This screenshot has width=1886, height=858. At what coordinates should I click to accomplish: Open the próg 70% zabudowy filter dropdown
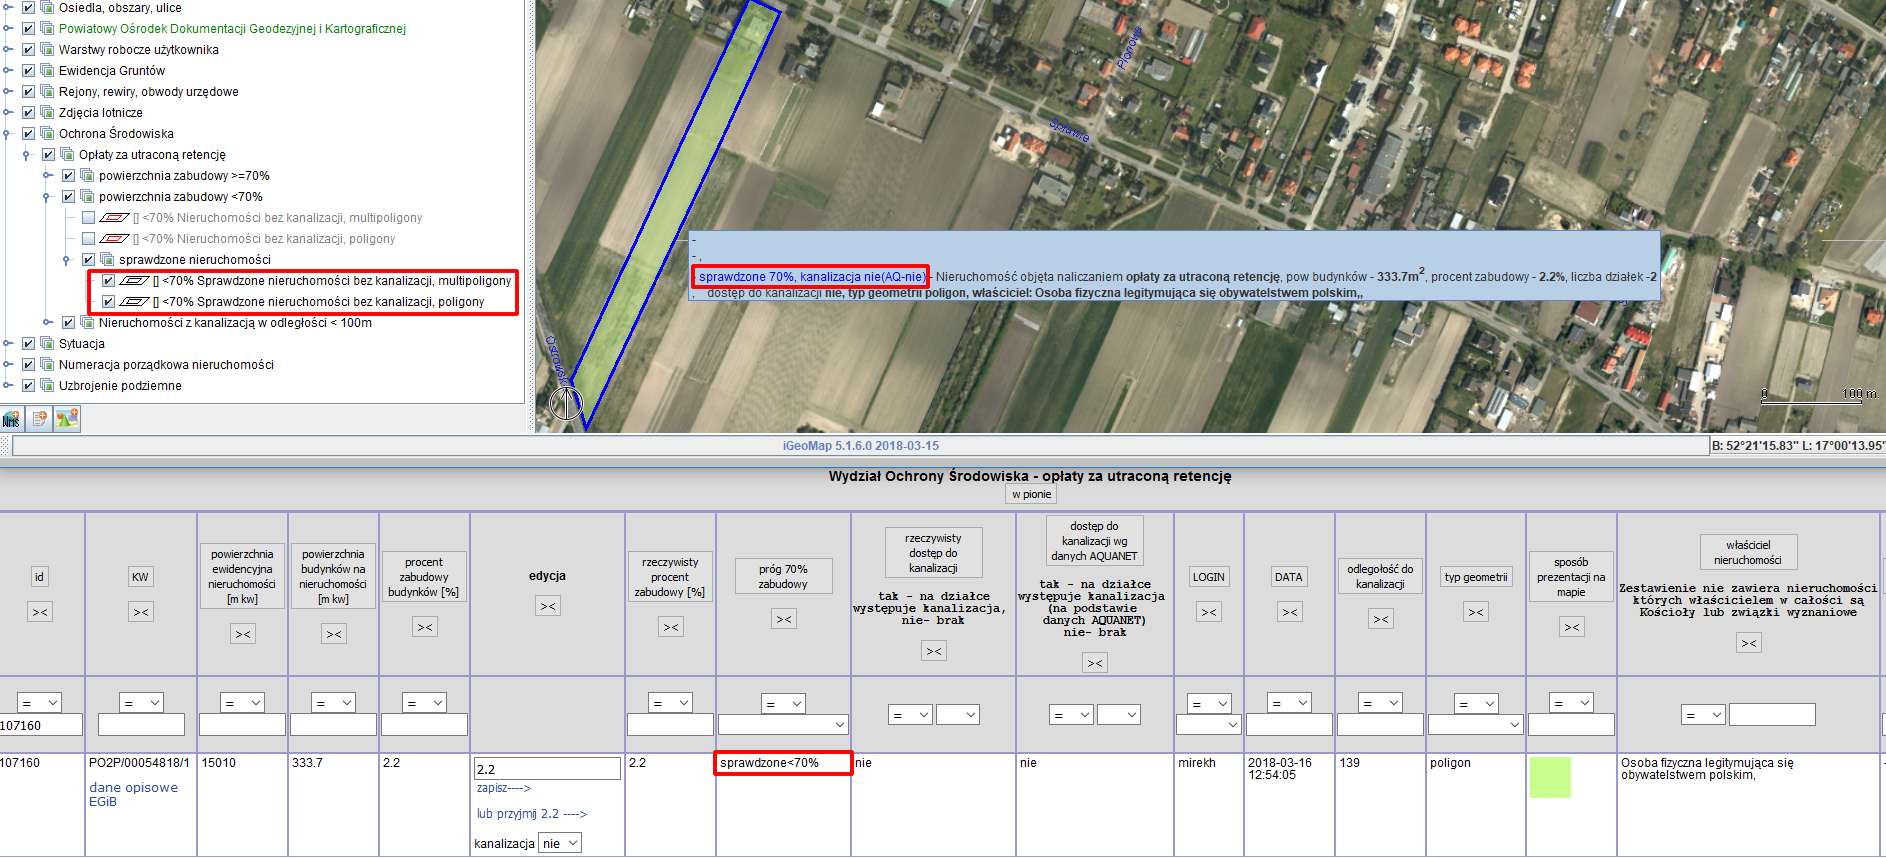click(x=783, y=724)
